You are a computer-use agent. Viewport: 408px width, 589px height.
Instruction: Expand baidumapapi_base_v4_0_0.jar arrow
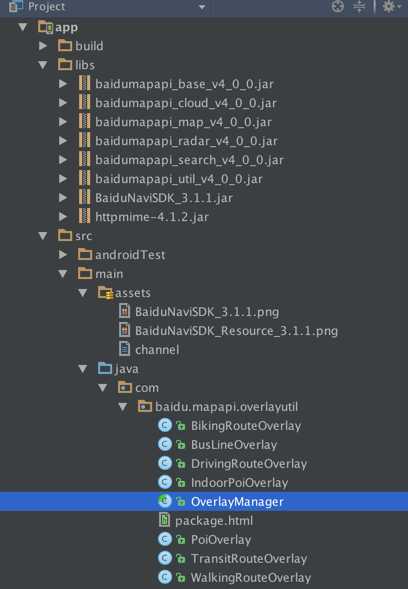tap(63, 84)
